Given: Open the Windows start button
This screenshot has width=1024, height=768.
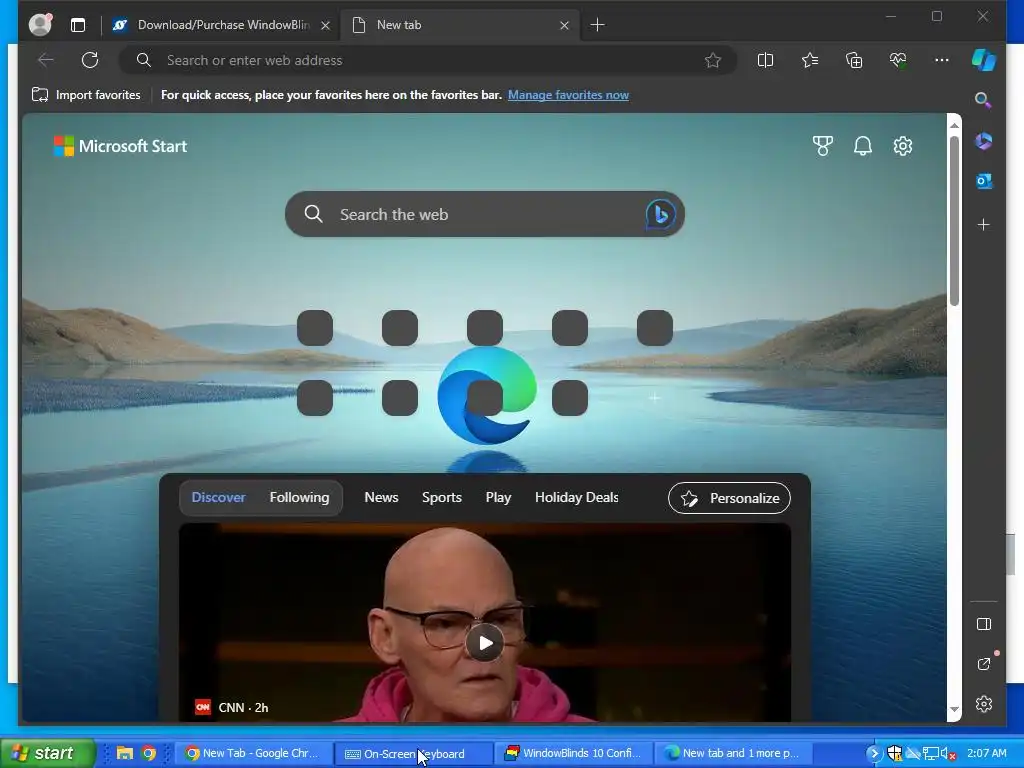Looking at the screenshot, I should [x=47, y=753].
